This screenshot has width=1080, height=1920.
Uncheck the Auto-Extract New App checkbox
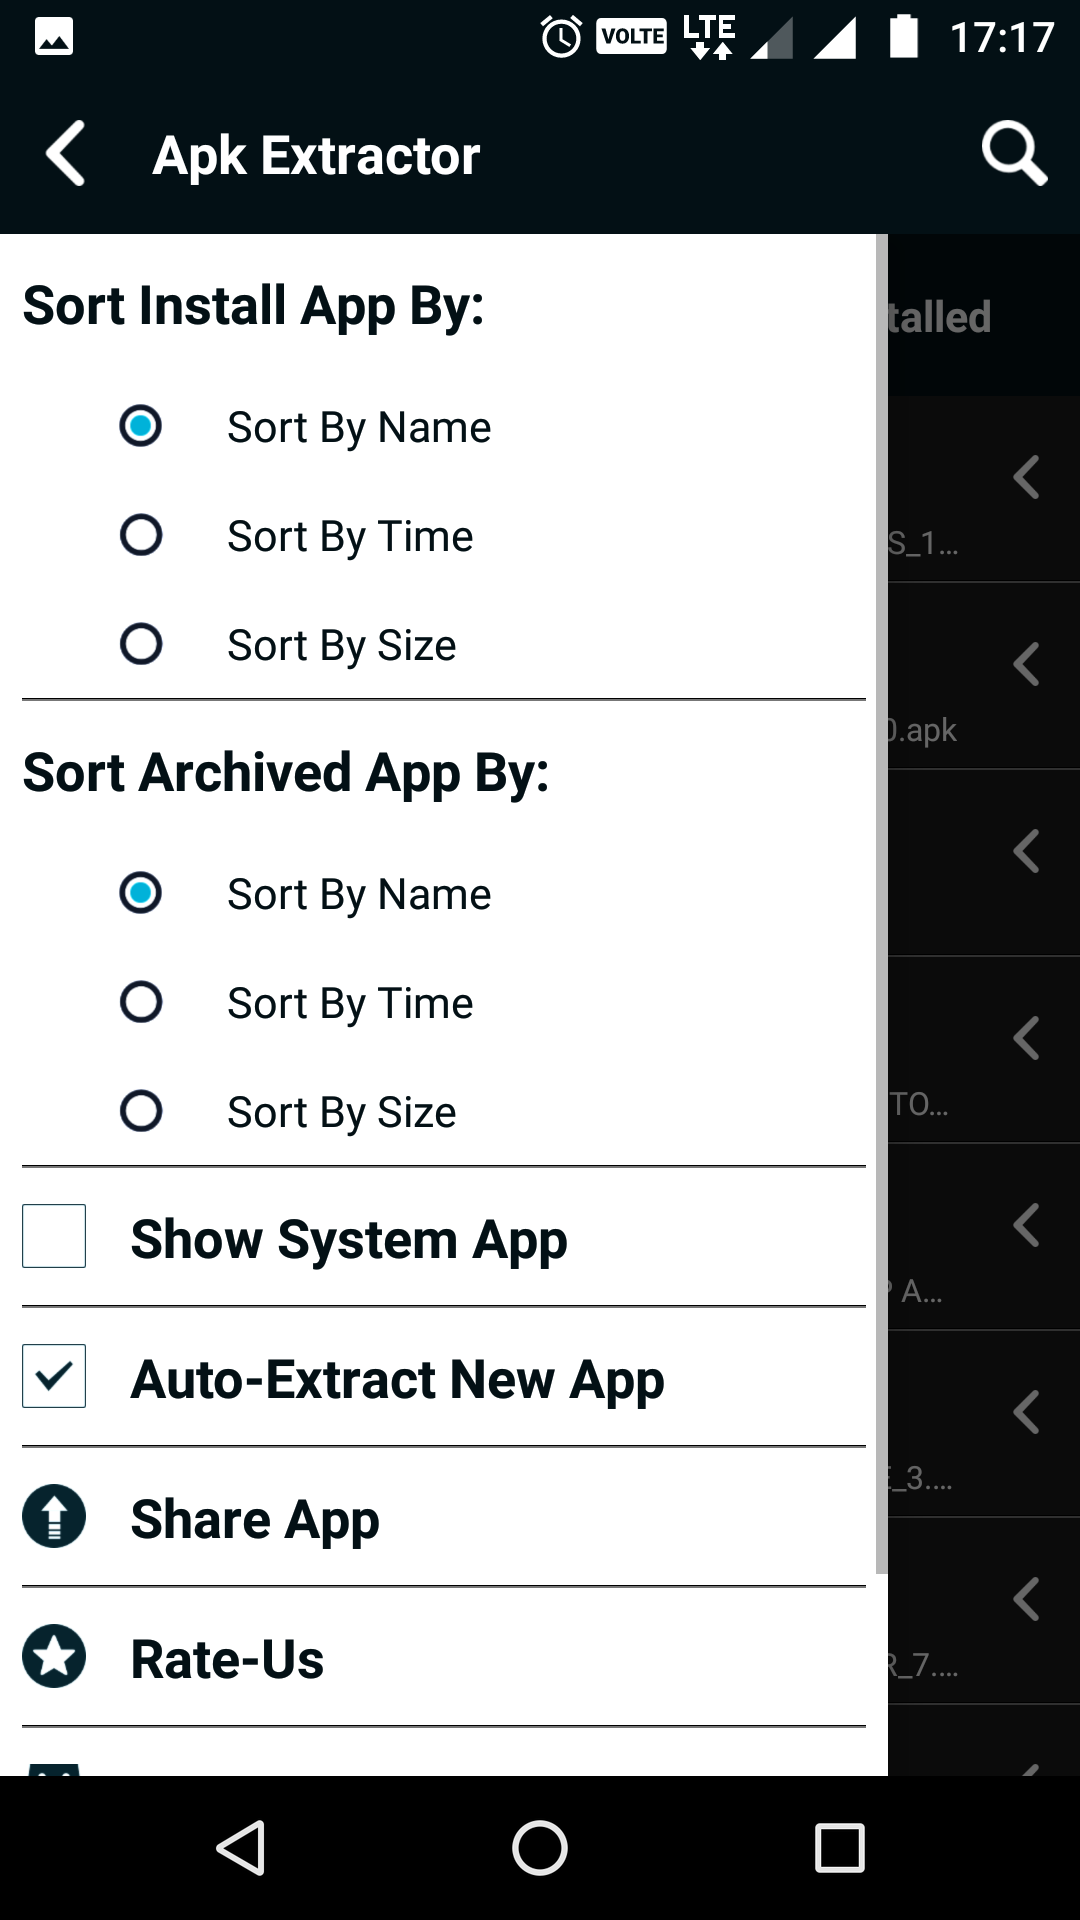[54, 1376]
